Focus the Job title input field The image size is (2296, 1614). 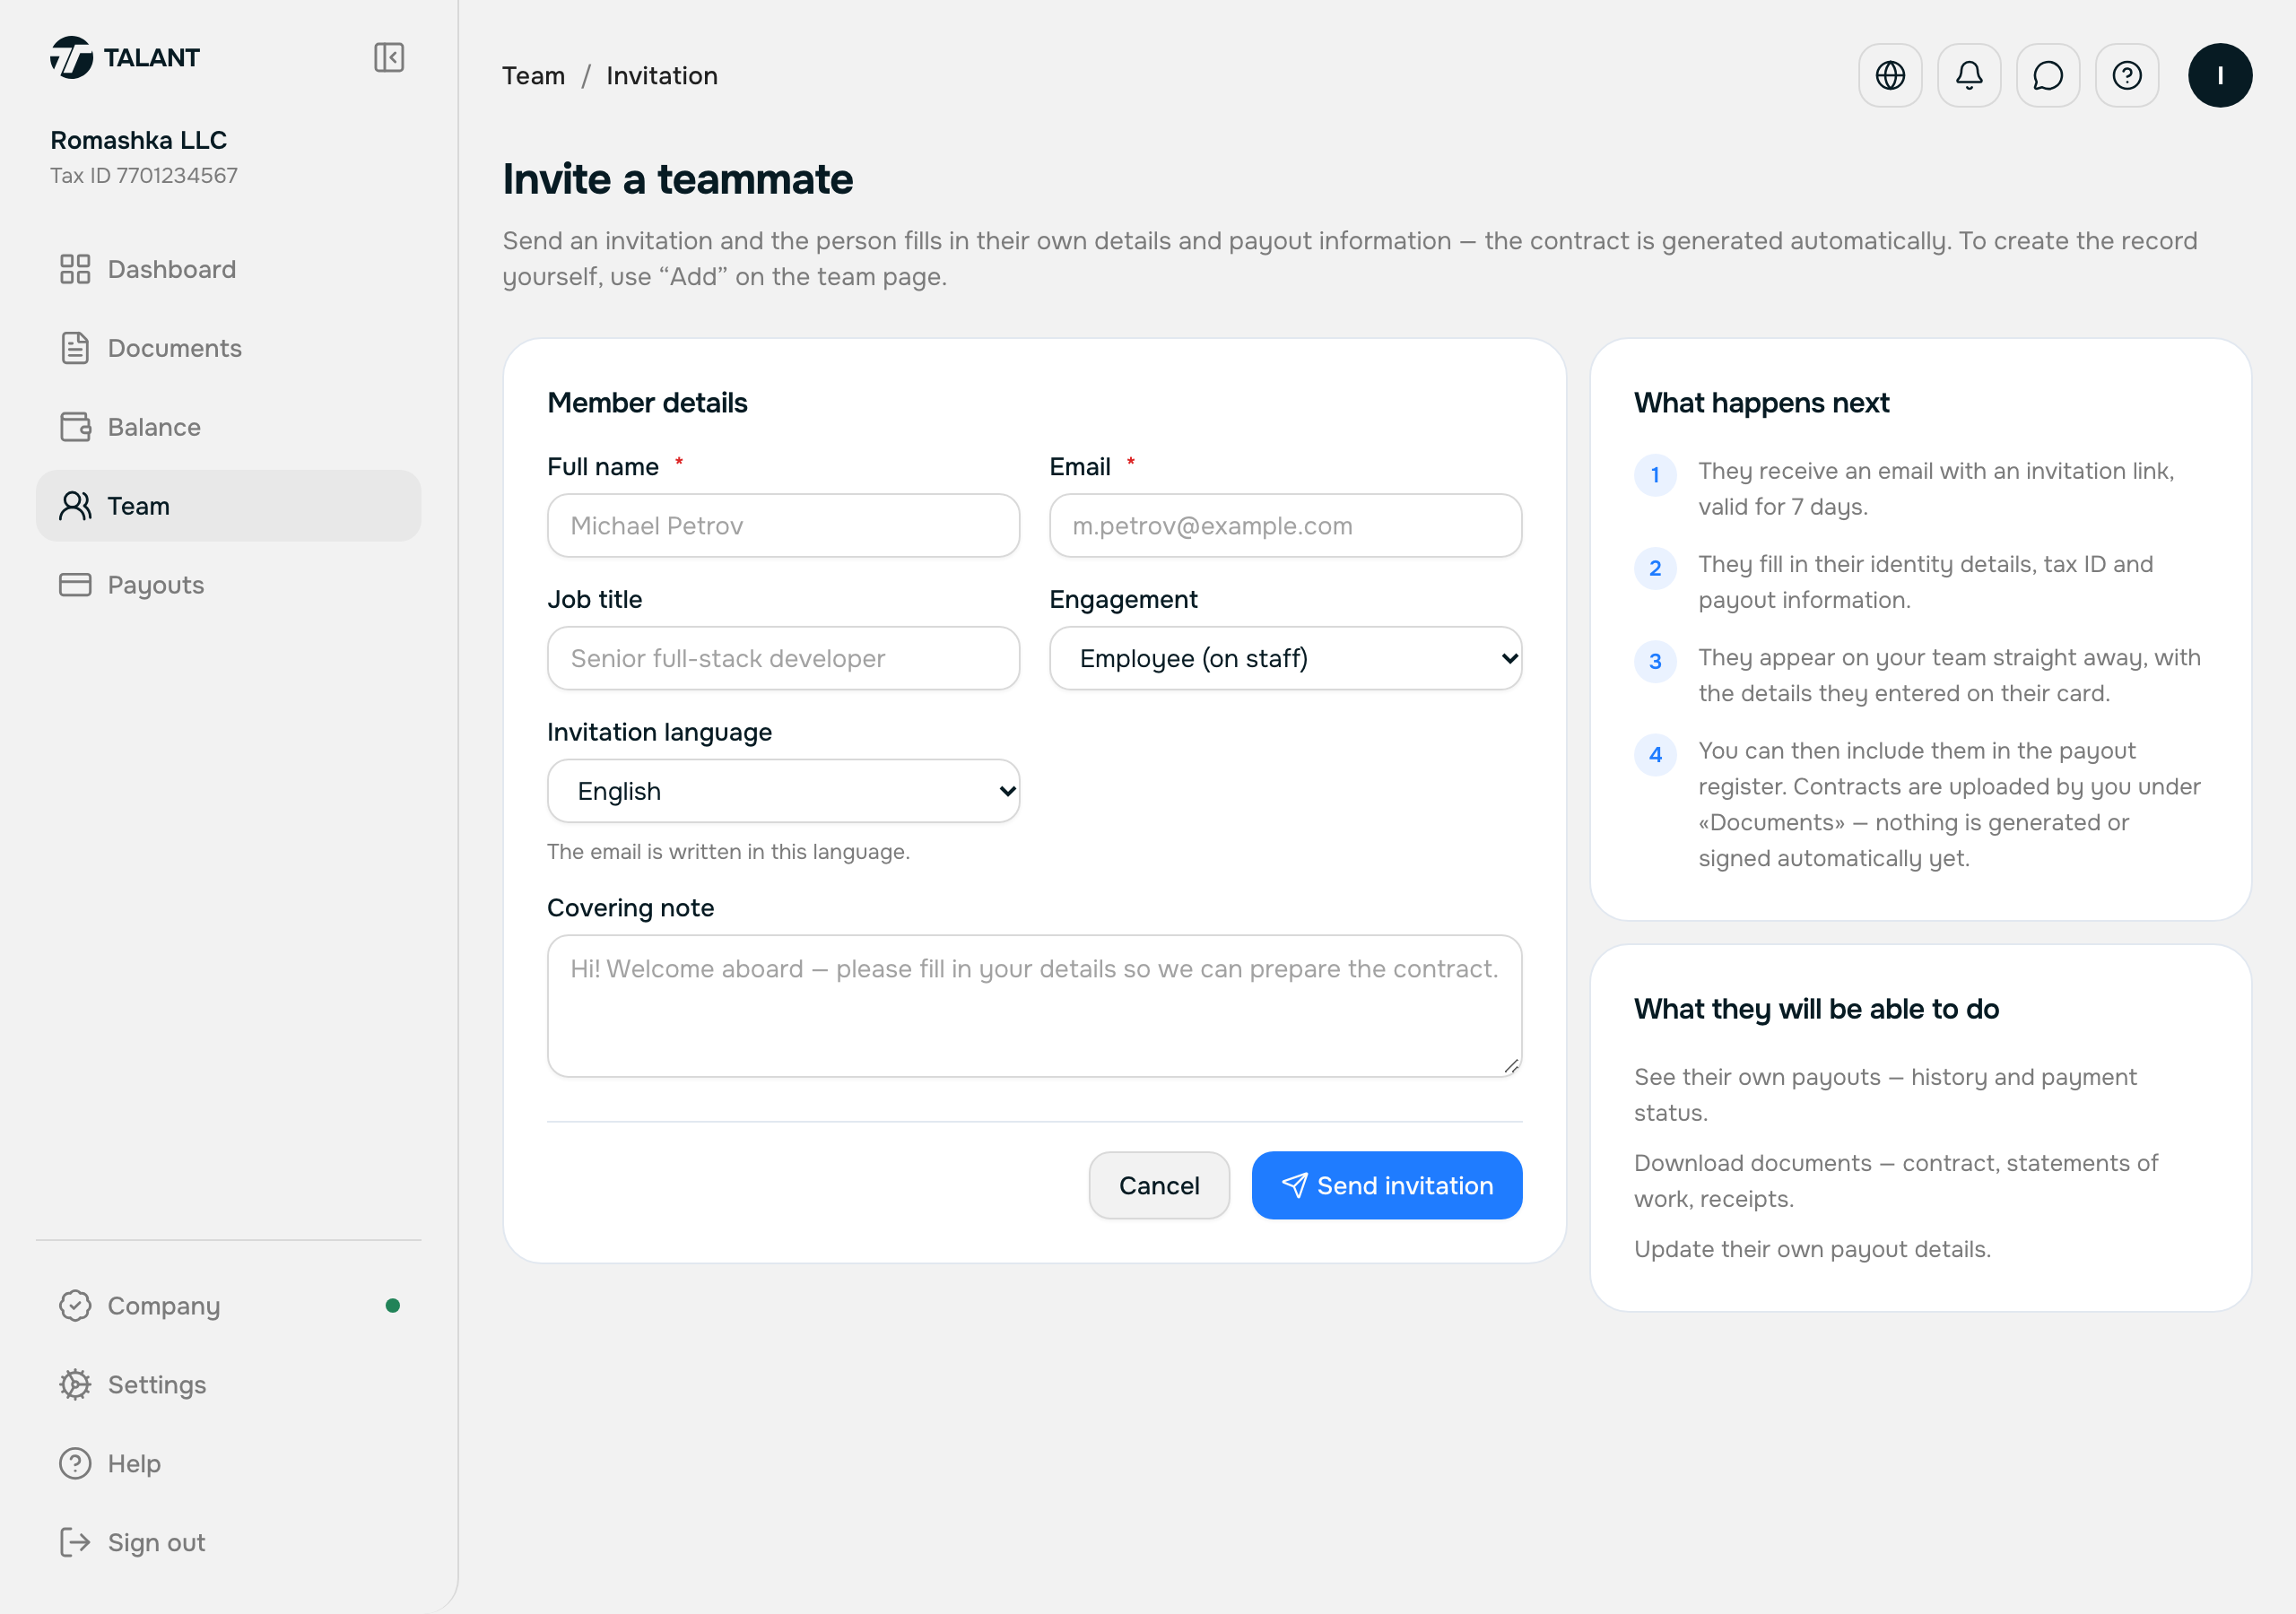coord(784,658)
